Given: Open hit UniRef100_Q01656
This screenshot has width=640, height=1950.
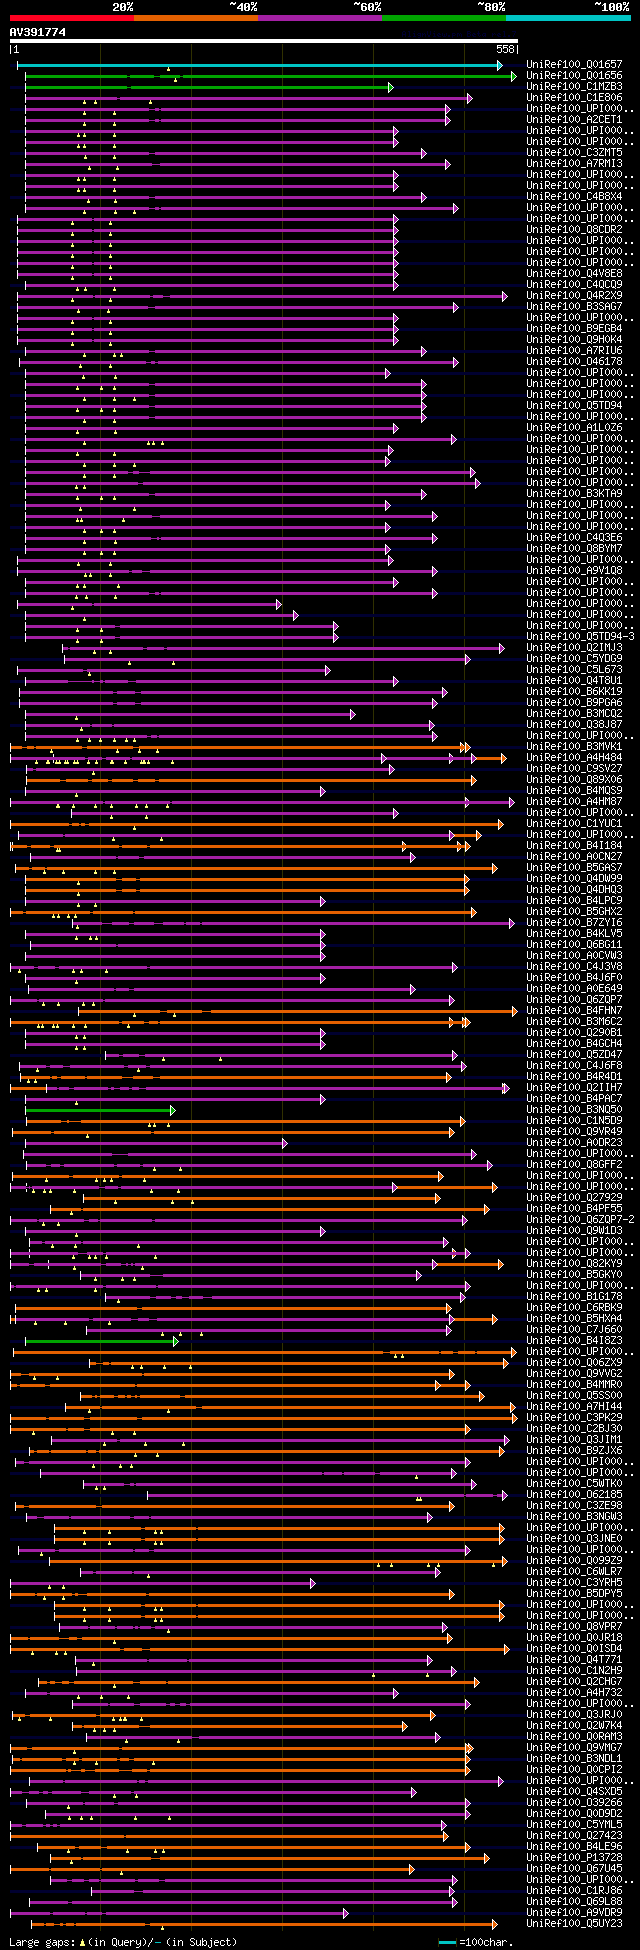Looking at the screenshot, I should (574, 76).
